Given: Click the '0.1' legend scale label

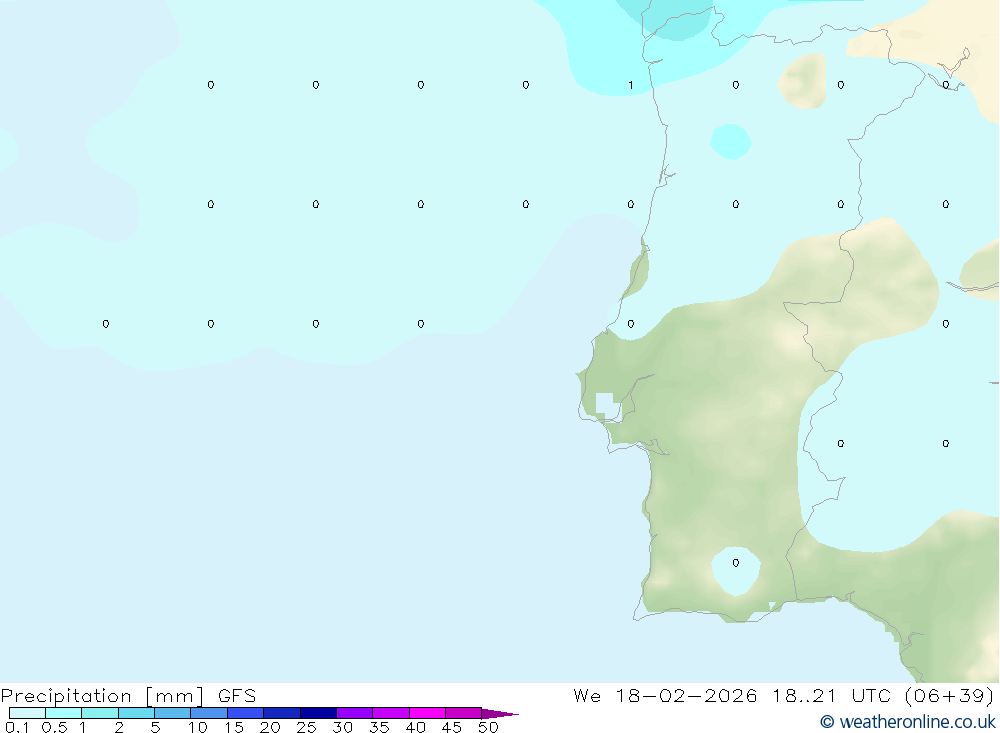Looking at the screenshot, I should click(17, 727).
